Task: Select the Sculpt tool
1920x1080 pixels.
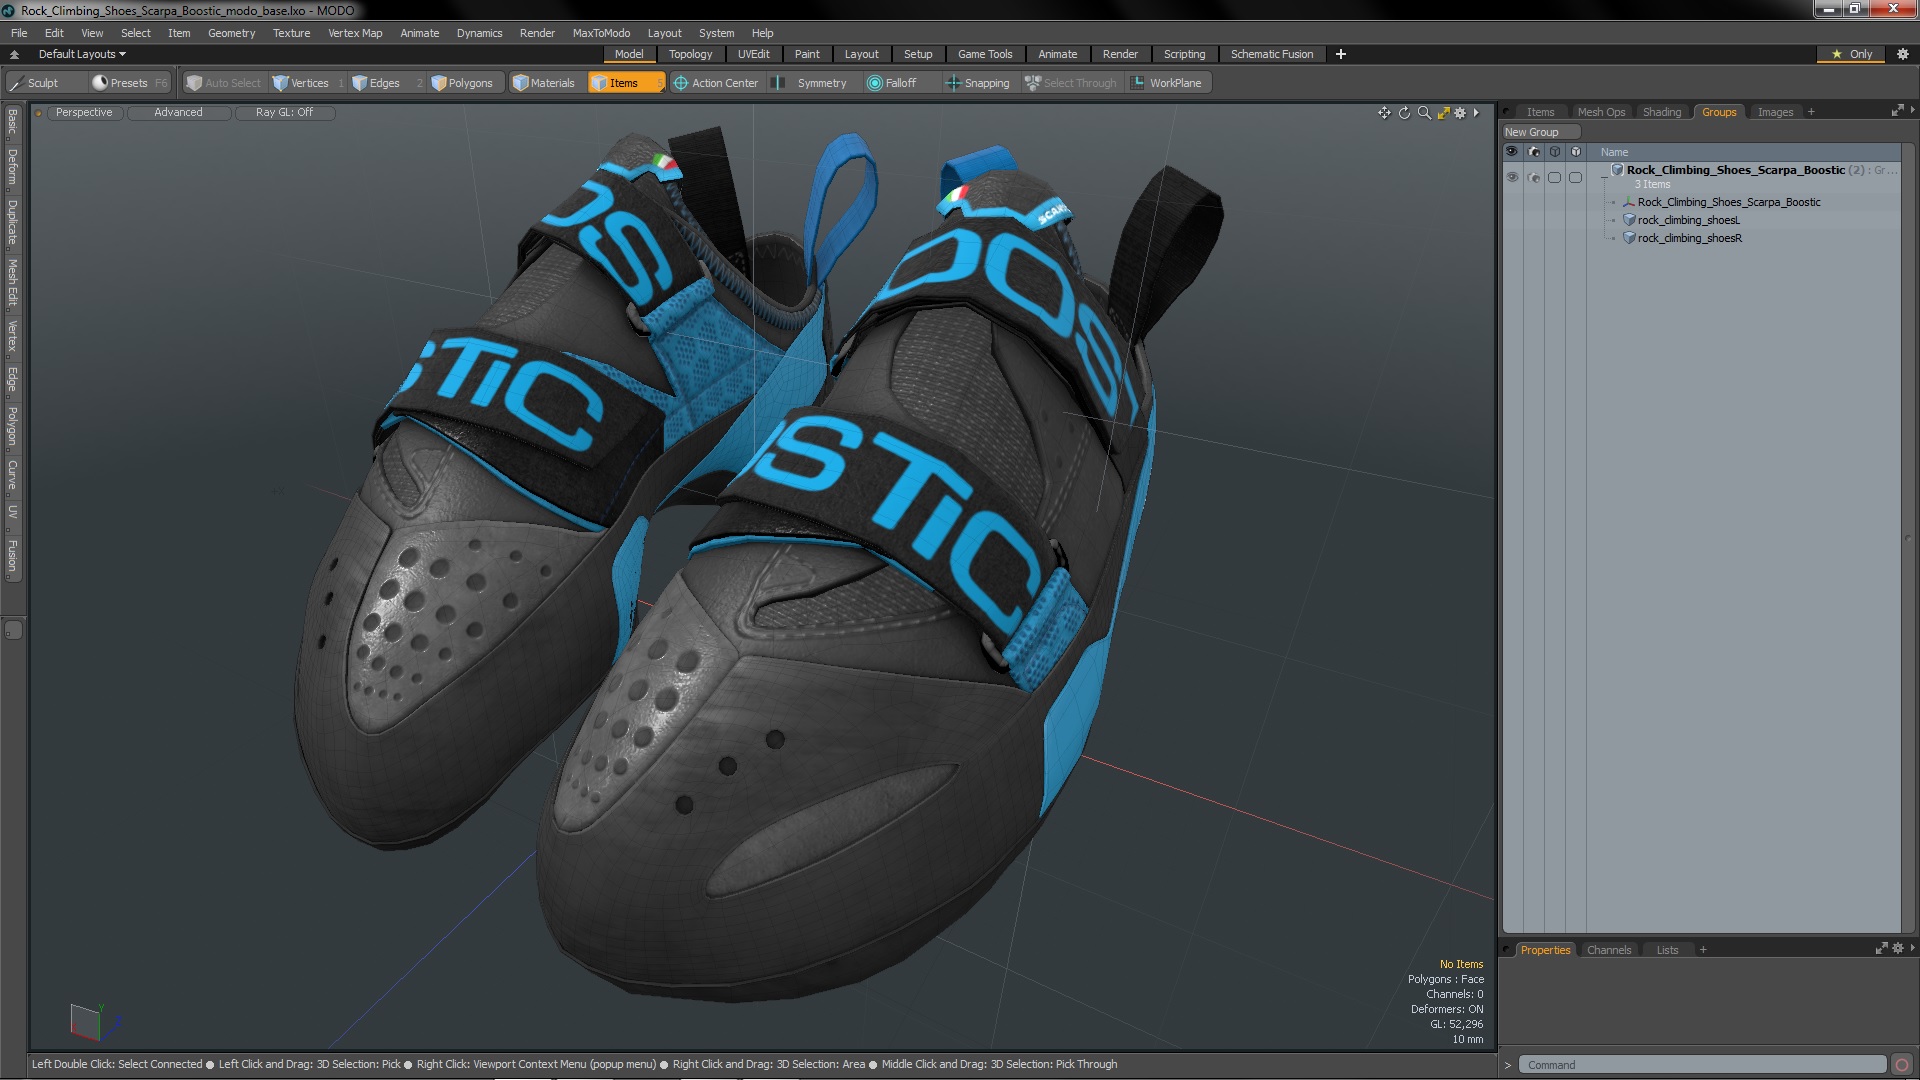Action: pyautogui.click(x=42, y=83)
